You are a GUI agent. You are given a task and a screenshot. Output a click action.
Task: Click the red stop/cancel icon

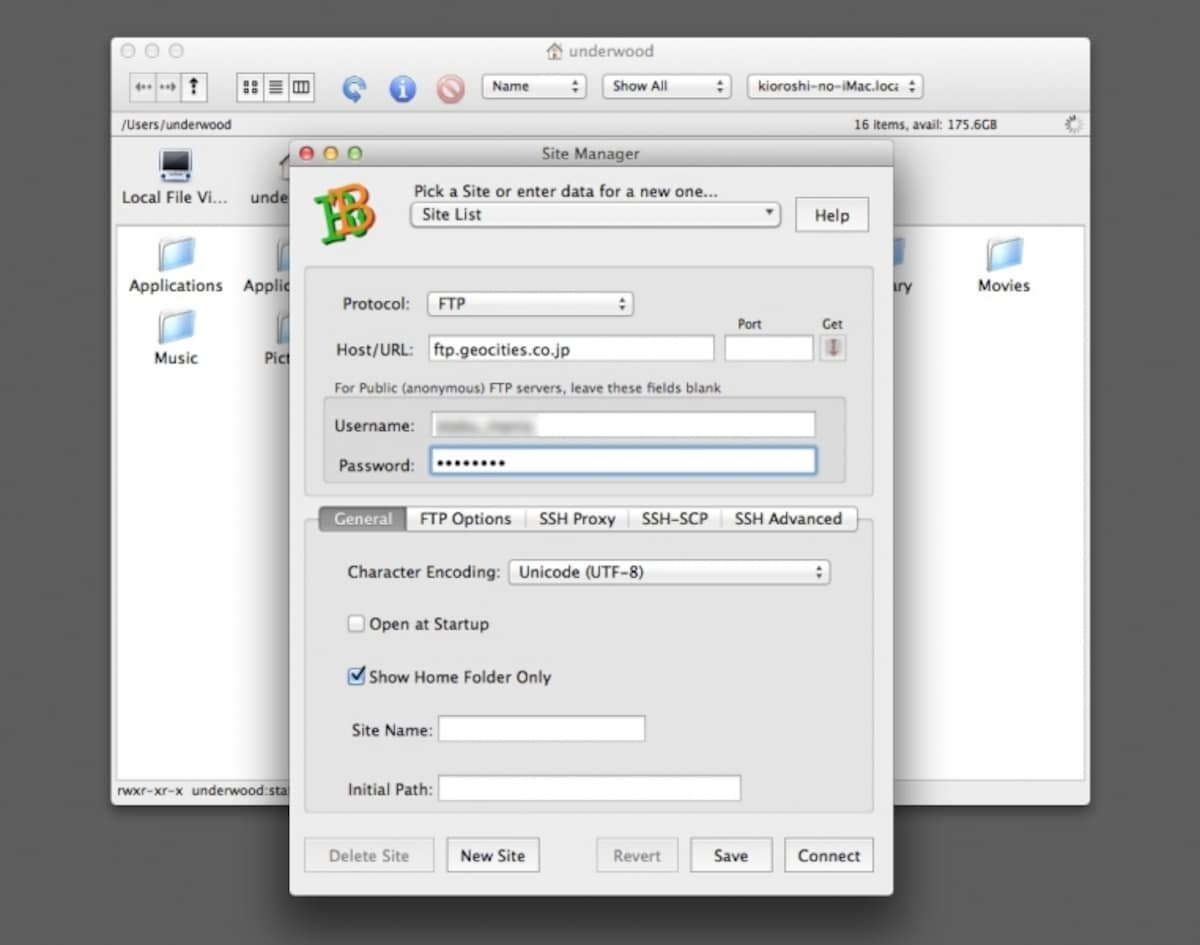point(450,88)
